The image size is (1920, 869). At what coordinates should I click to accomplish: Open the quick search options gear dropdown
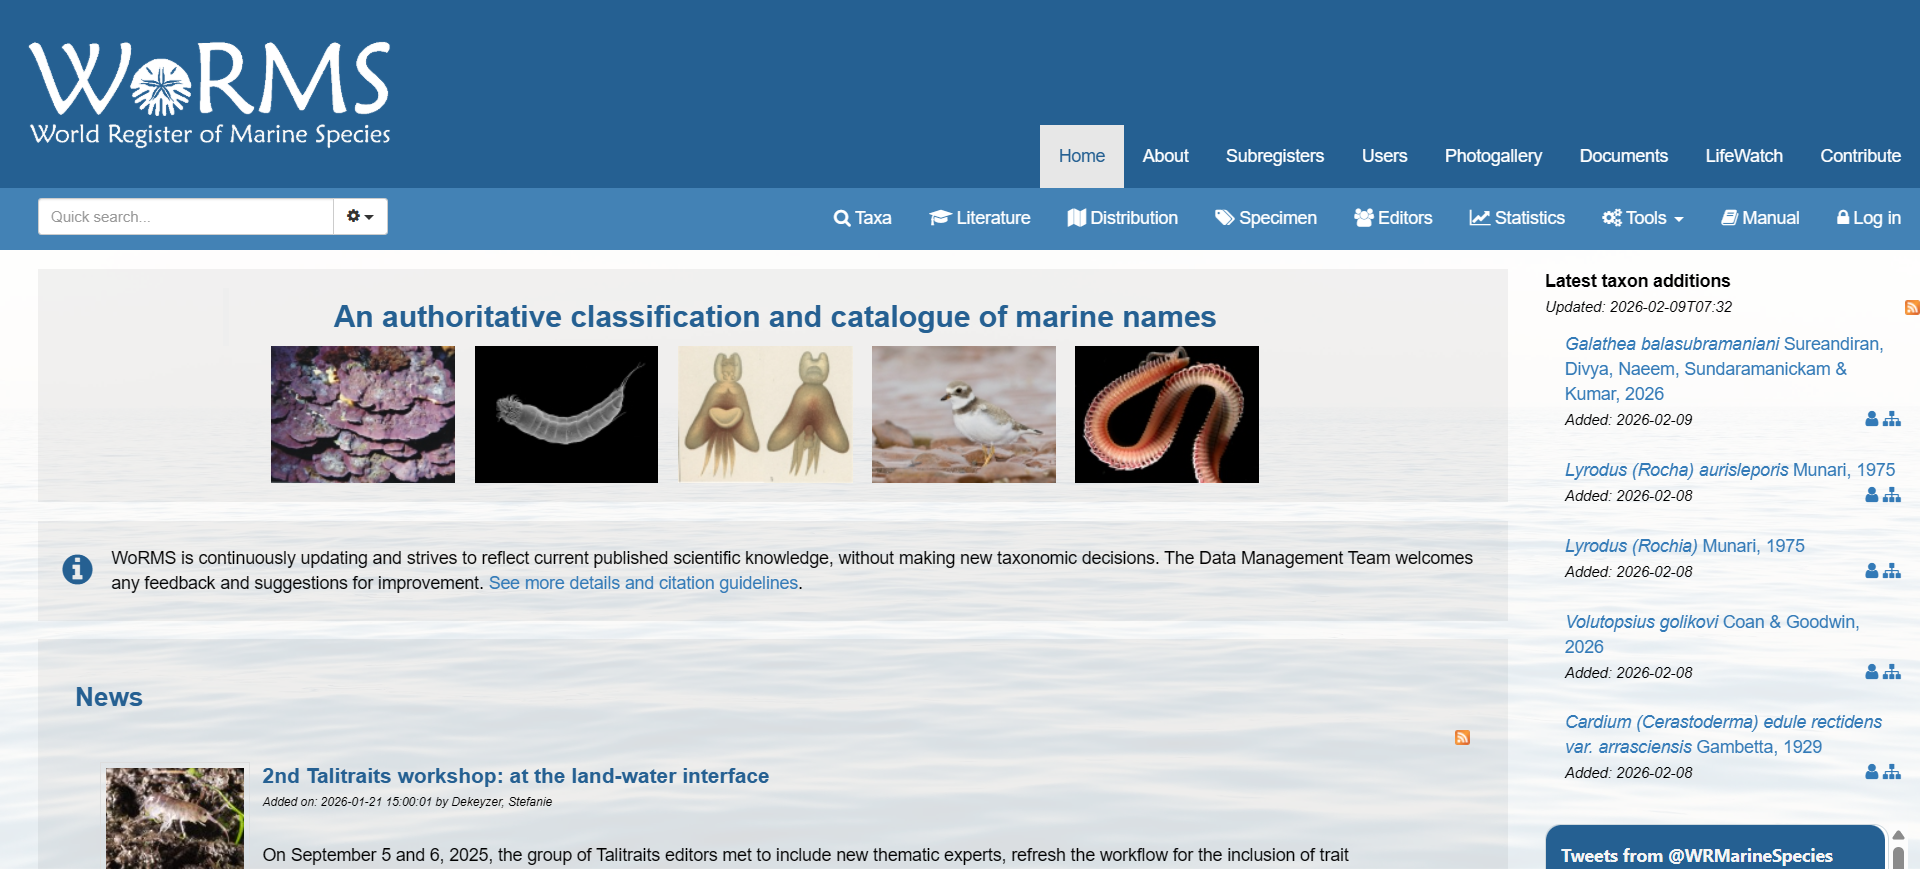coord(360,216)
